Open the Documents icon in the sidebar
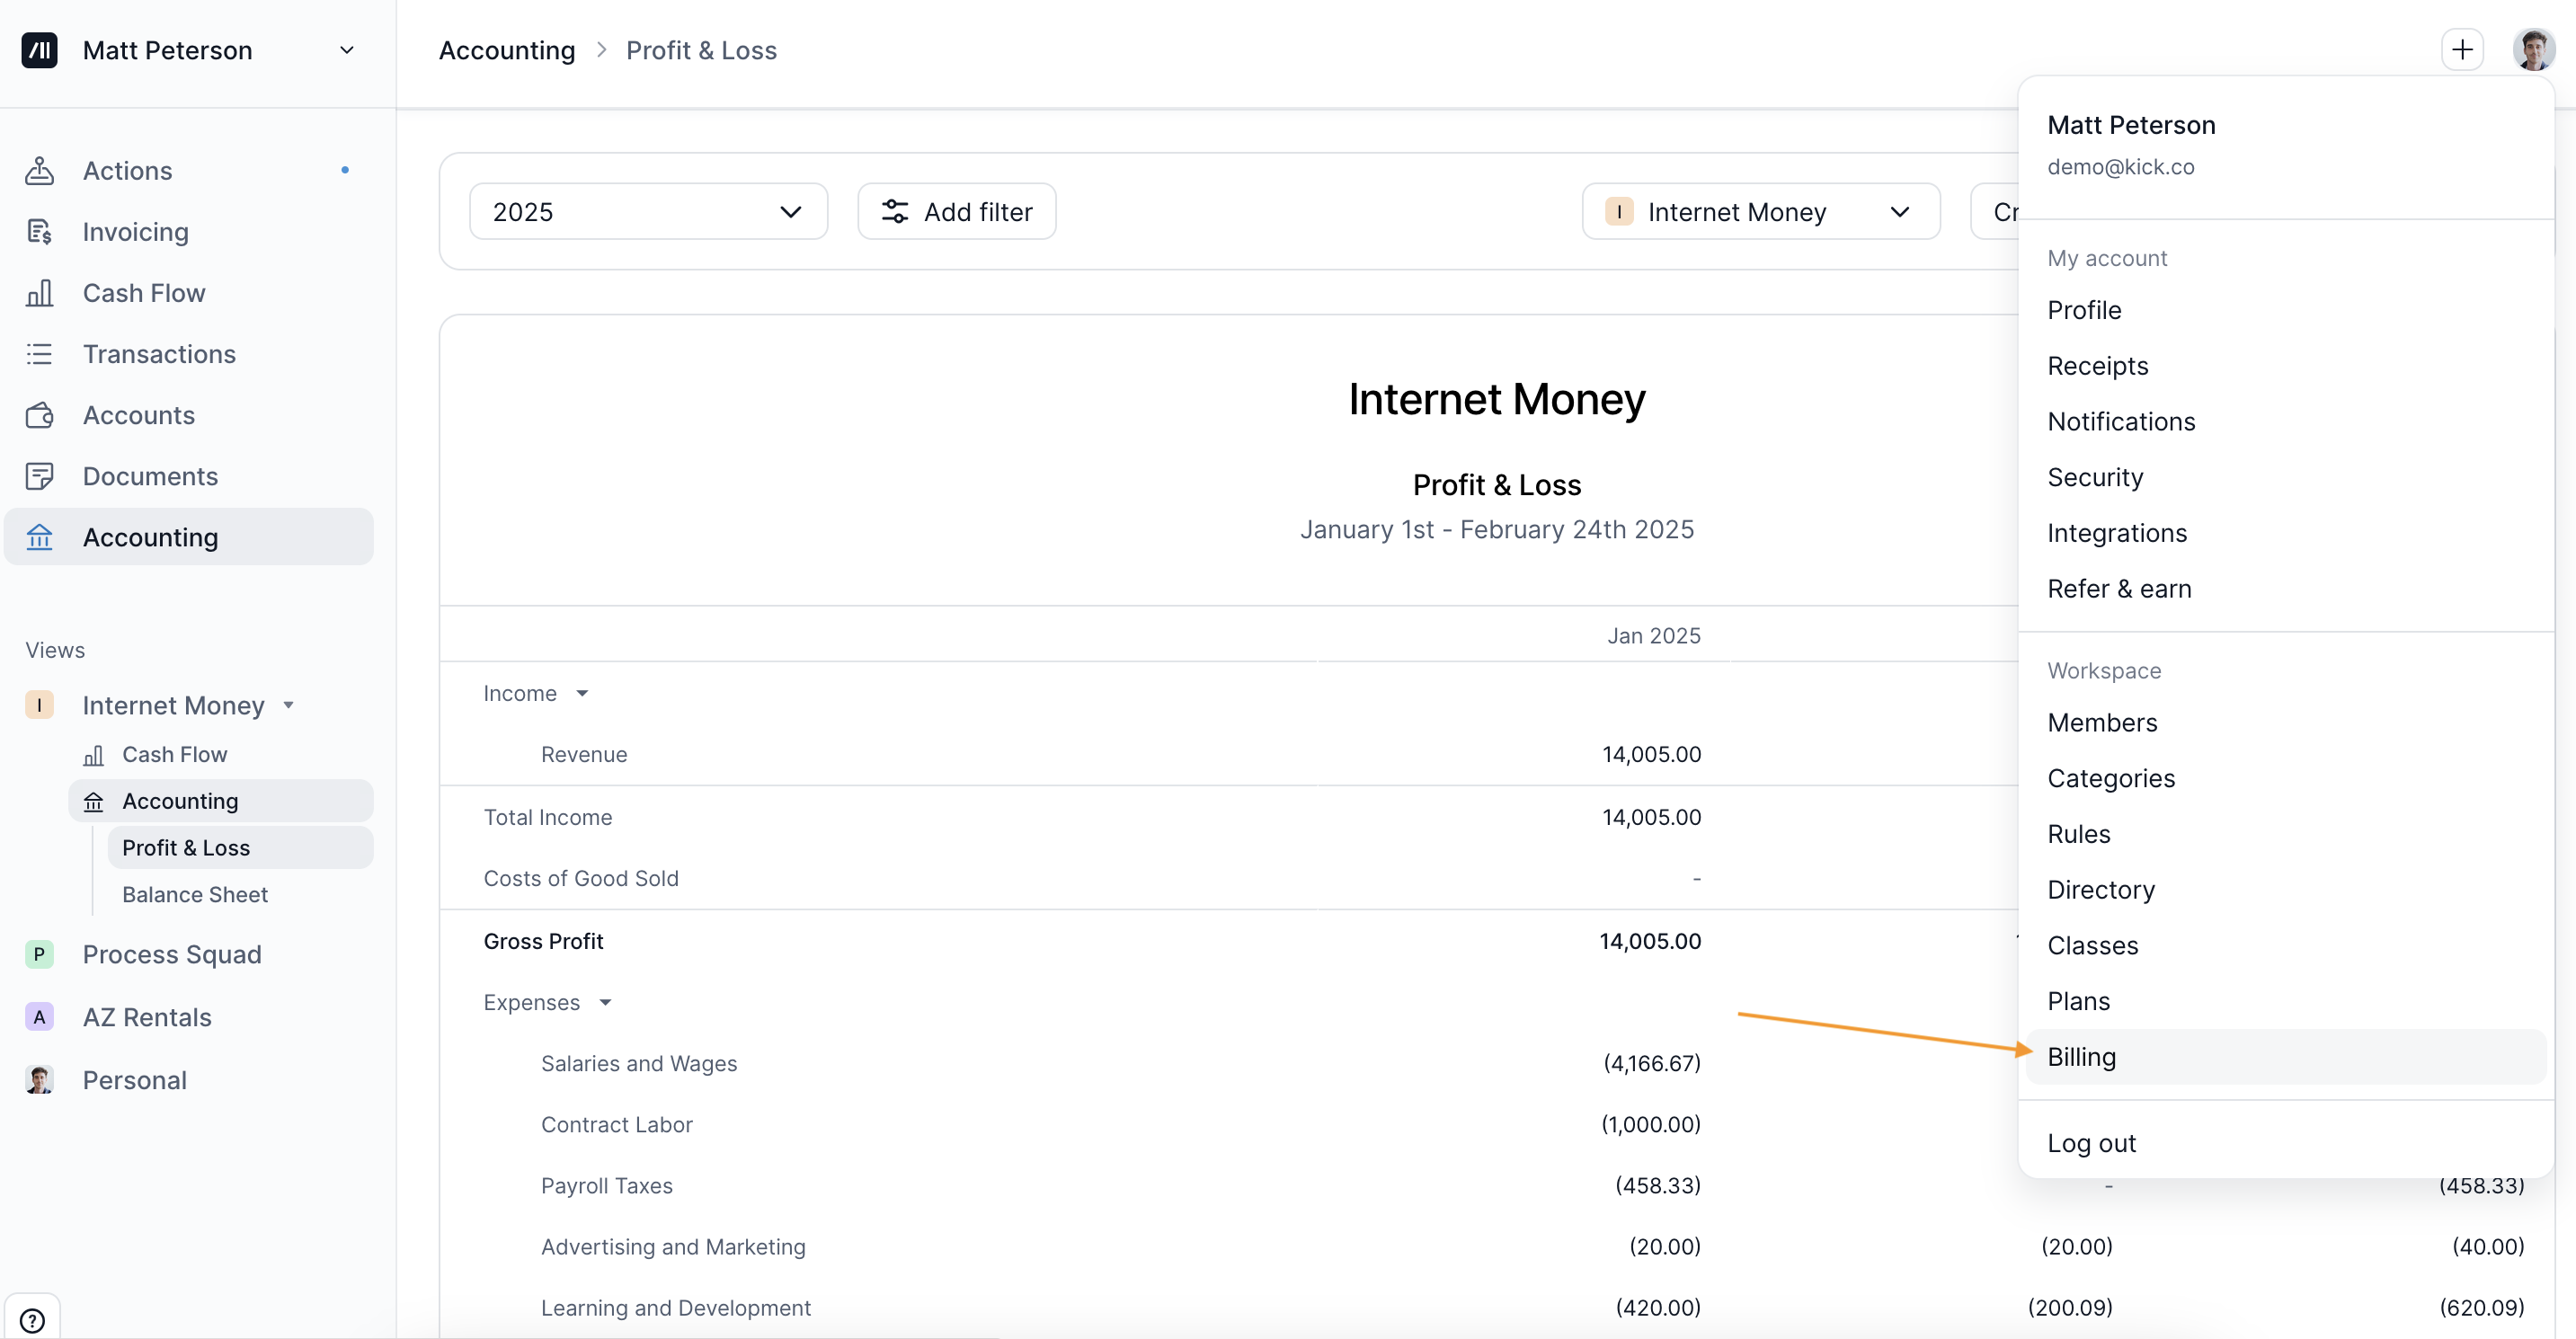 coord(39,476)
